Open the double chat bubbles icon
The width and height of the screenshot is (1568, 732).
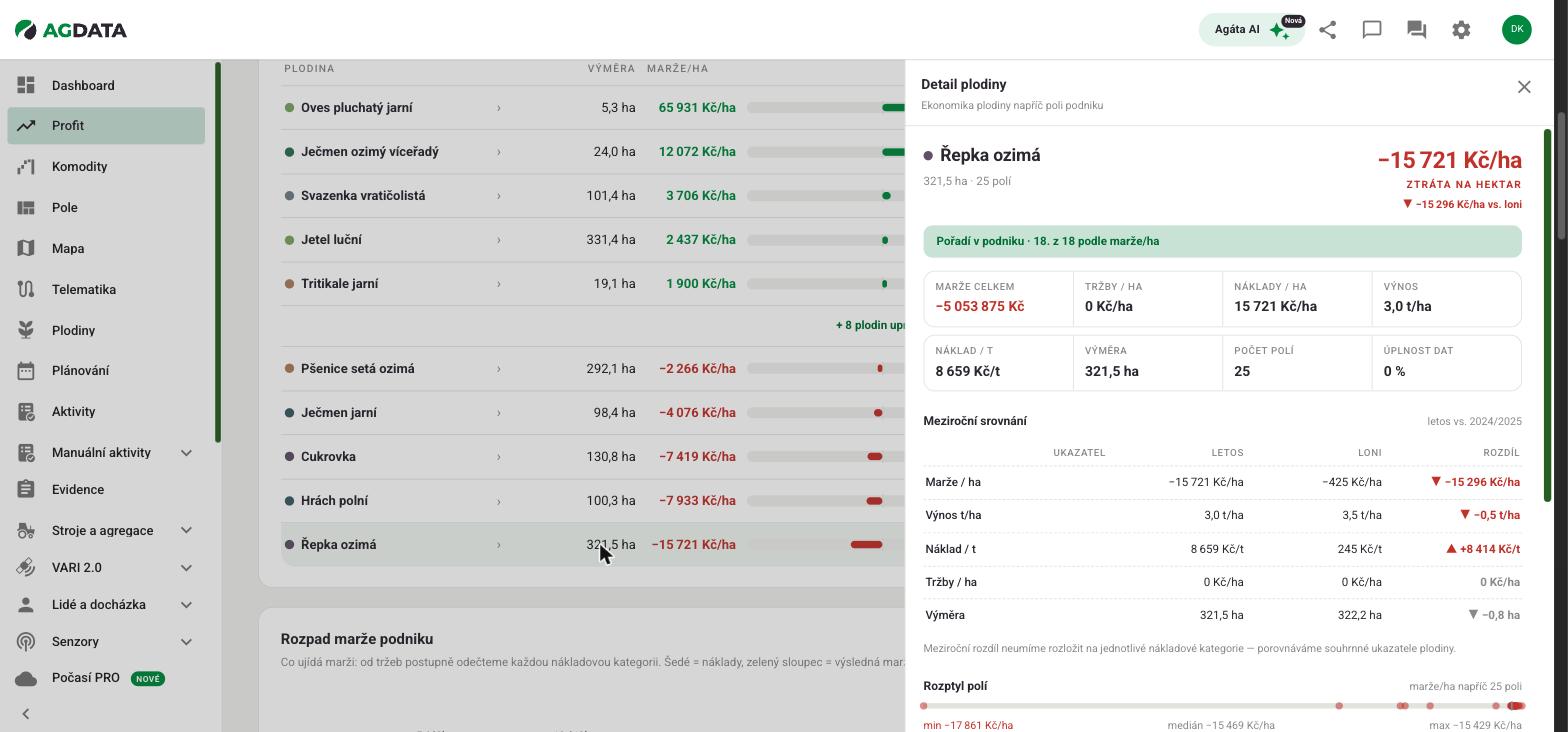(x=1416, y=30)
